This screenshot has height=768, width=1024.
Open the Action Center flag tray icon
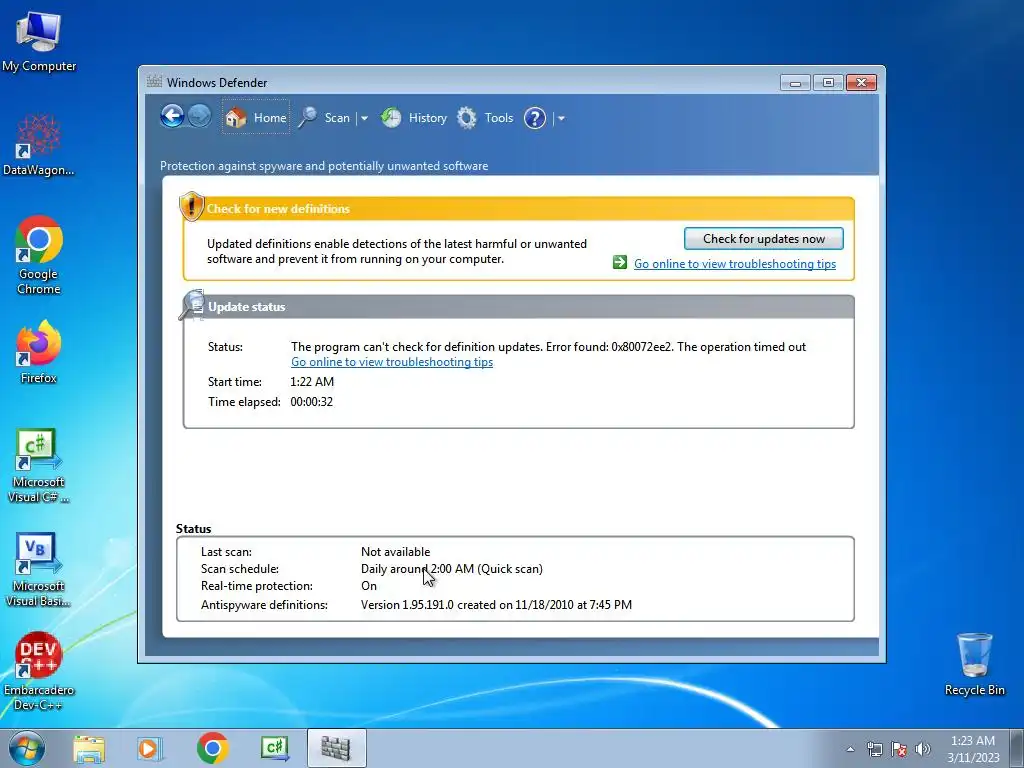899,750
